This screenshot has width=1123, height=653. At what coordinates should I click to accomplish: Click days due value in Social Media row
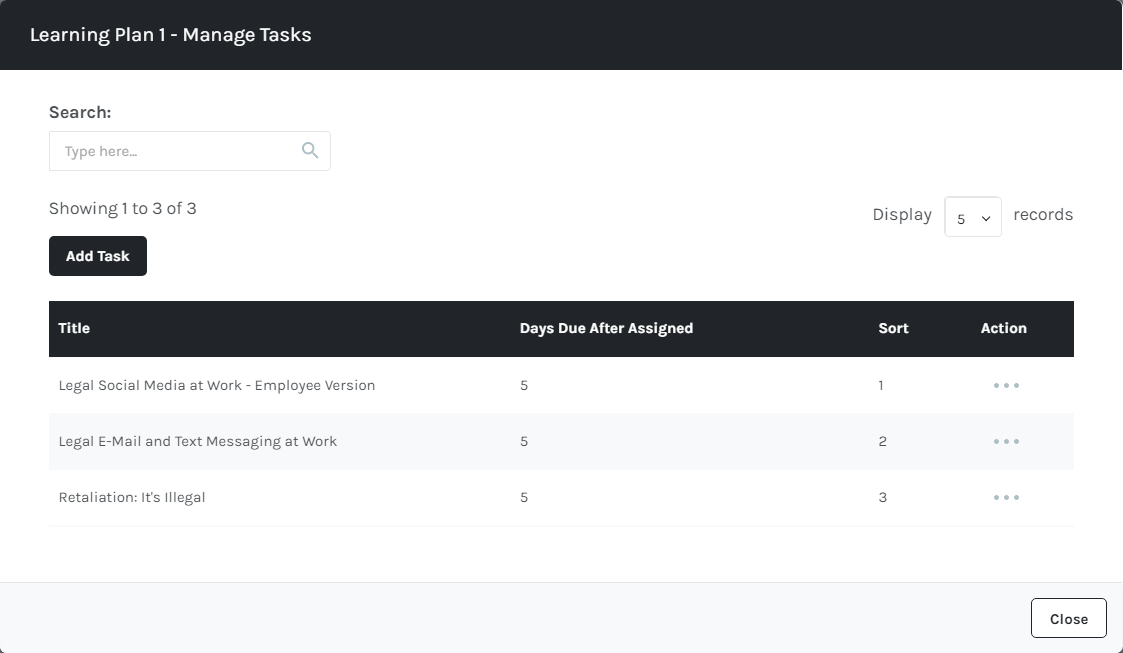click(524, 385)
